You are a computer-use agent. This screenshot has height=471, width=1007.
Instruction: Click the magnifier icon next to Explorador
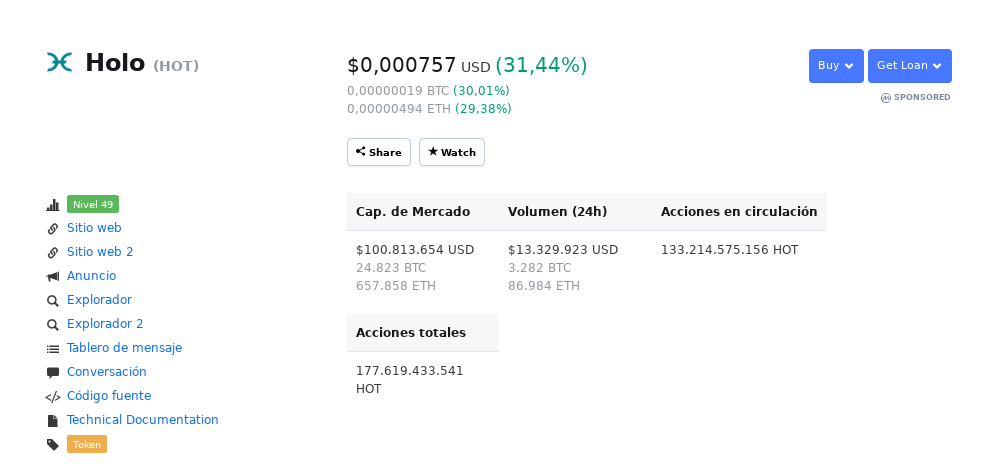(x=53, y=301)
